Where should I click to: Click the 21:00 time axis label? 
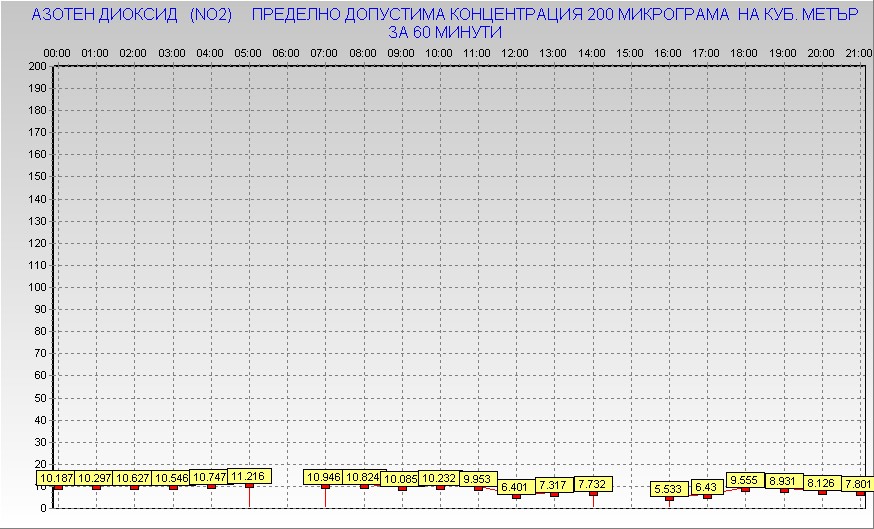pyautogui.click(x=858, y=52)
